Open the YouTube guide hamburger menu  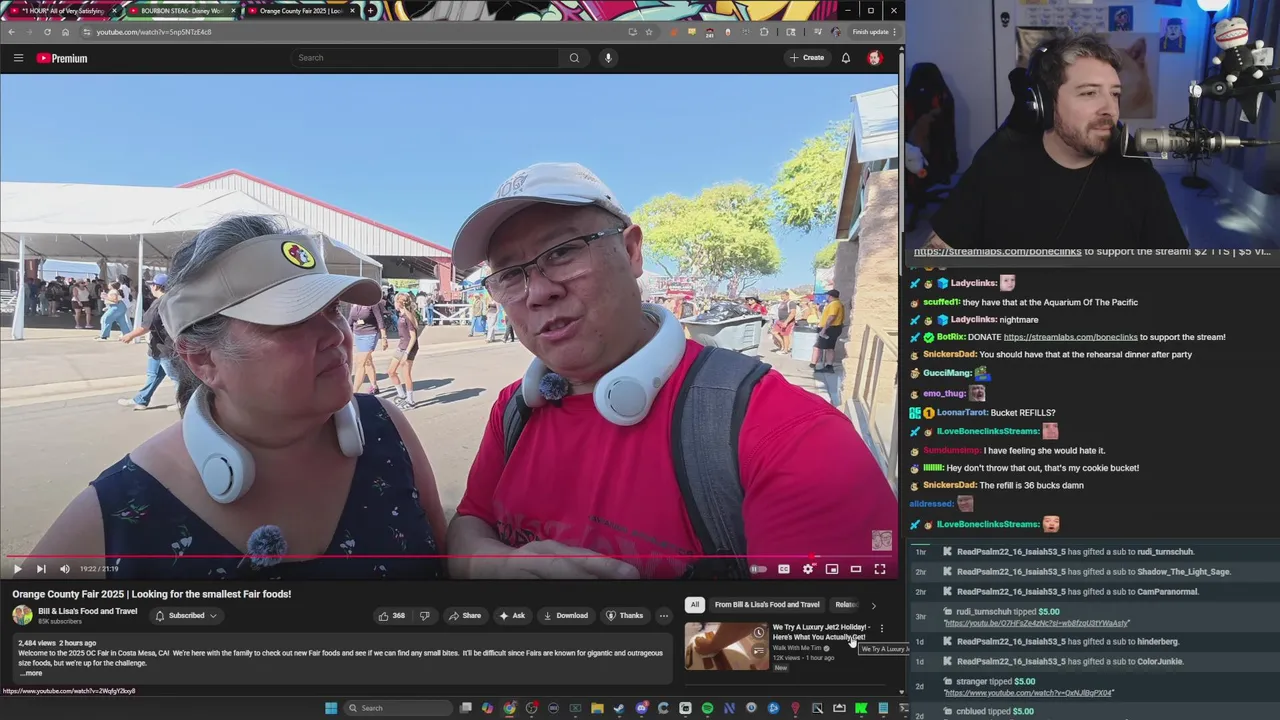tap(18, 58)
